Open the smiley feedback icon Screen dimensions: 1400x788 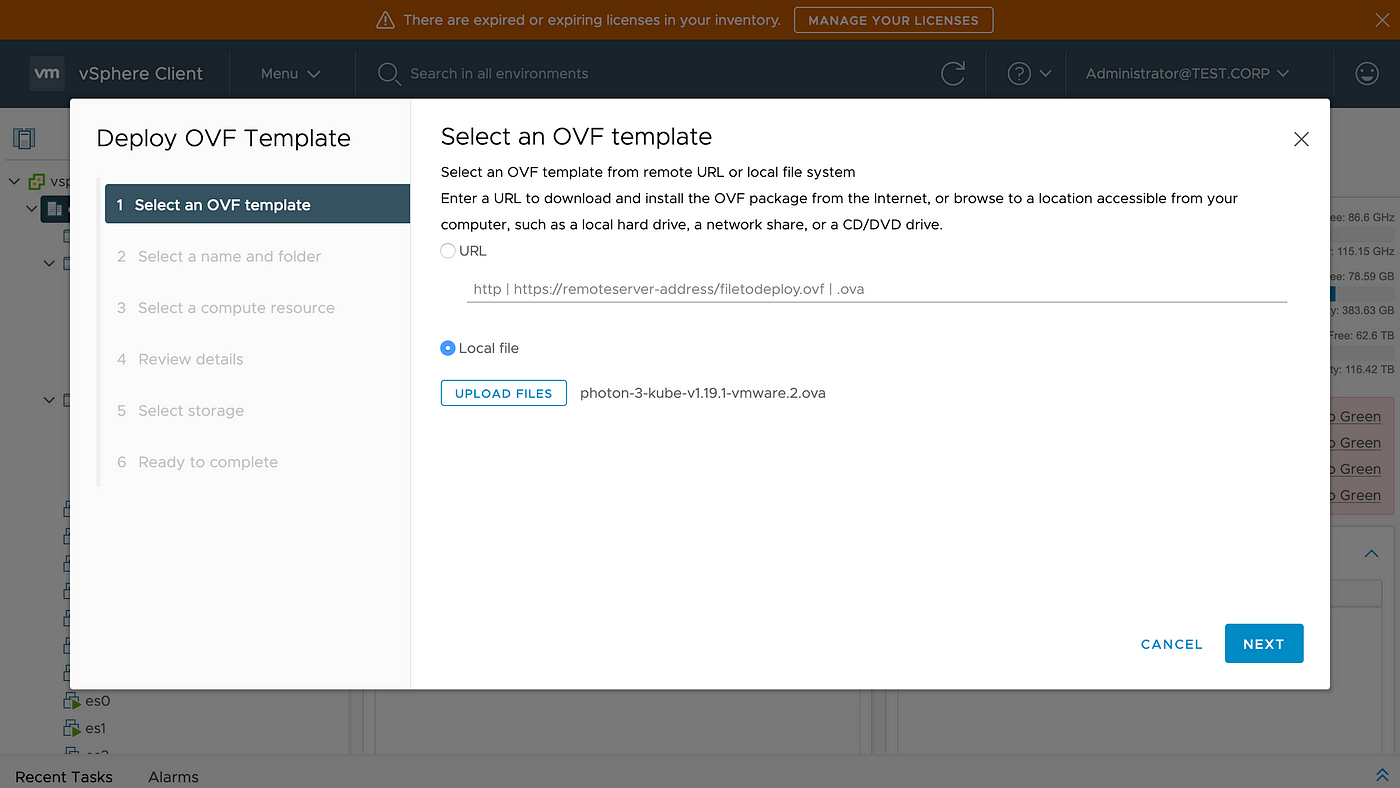point(1366,73)
